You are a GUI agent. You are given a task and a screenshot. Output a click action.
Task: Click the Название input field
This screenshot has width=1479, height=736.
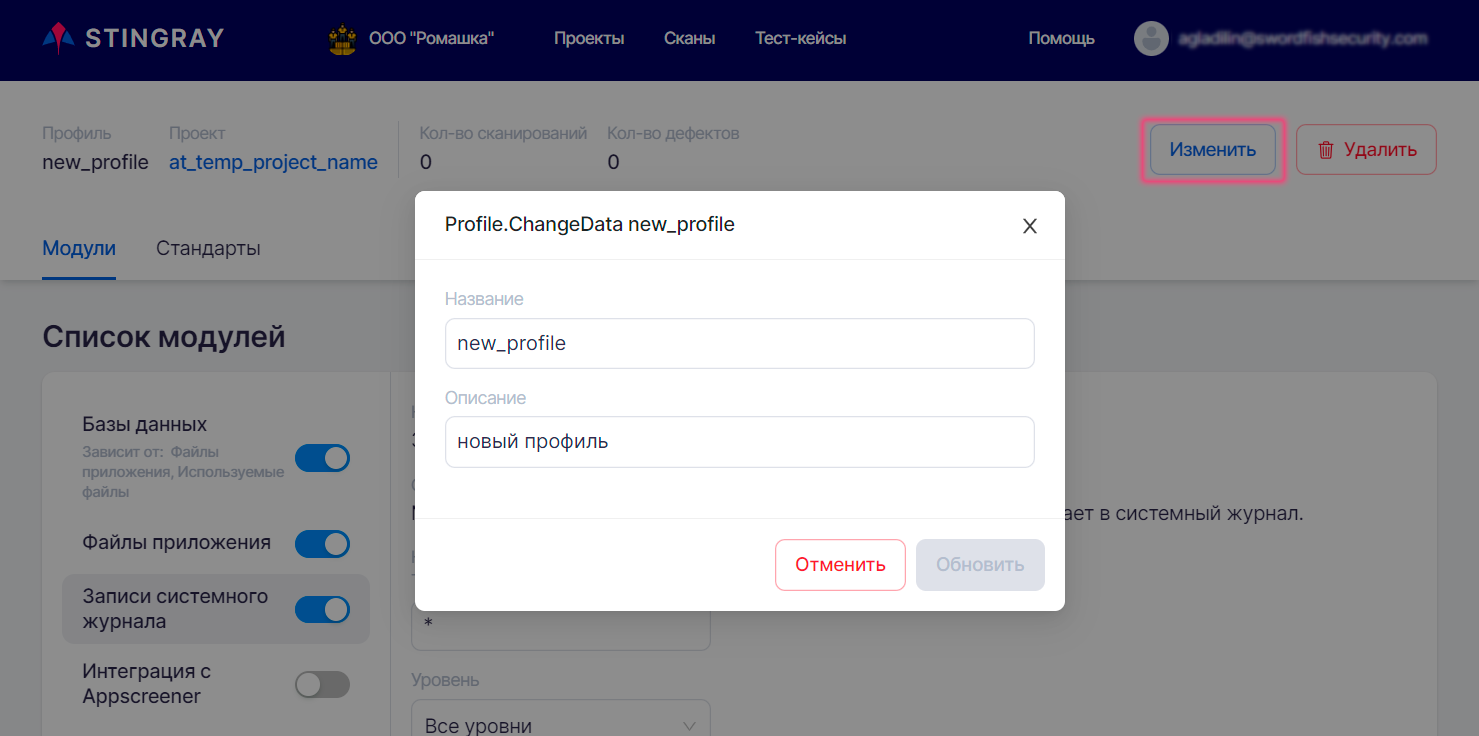(740, 343)
